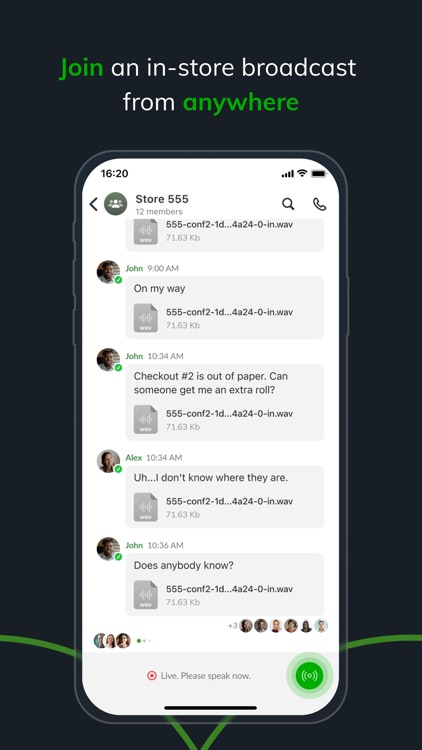
Task: Tap the green live broadcast button
Action: click(x=310, y=675)
